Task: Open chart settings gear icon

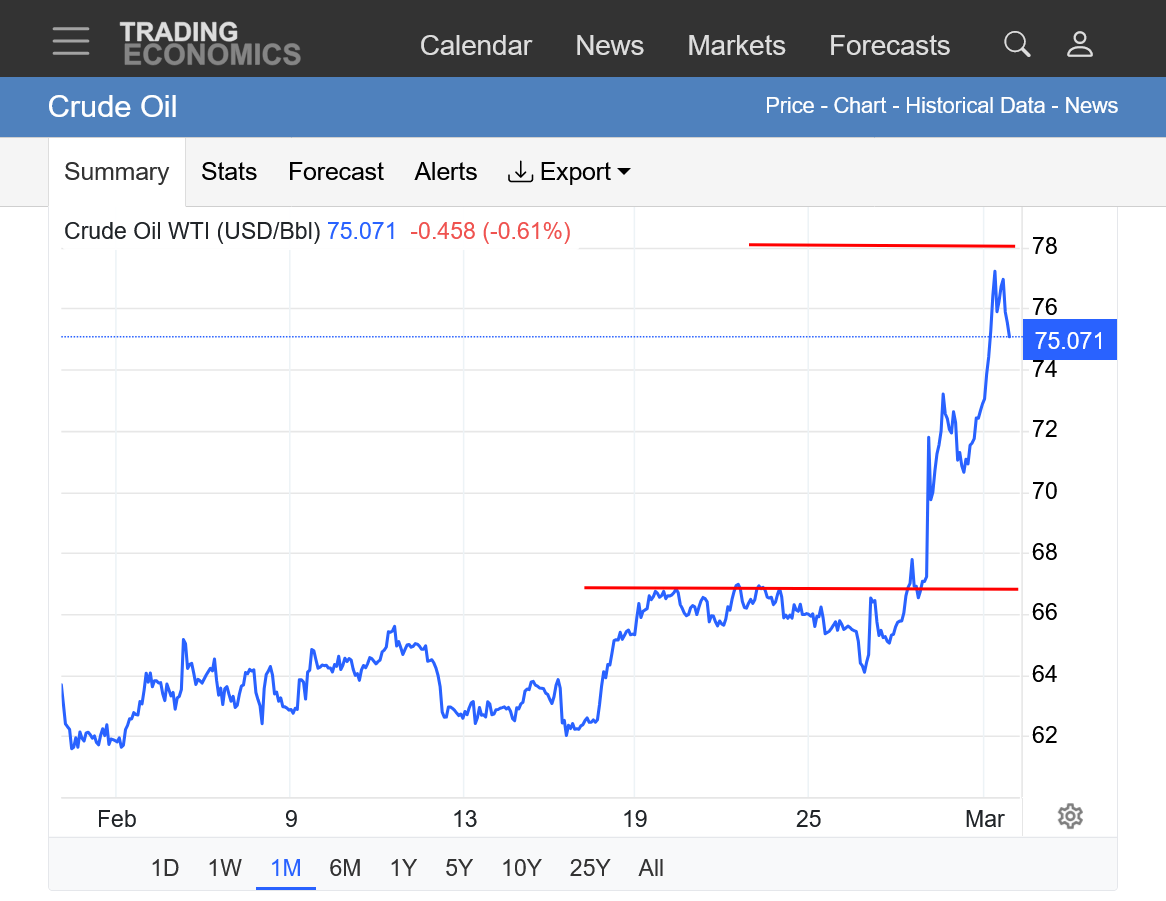Action: click(1070, 816)
